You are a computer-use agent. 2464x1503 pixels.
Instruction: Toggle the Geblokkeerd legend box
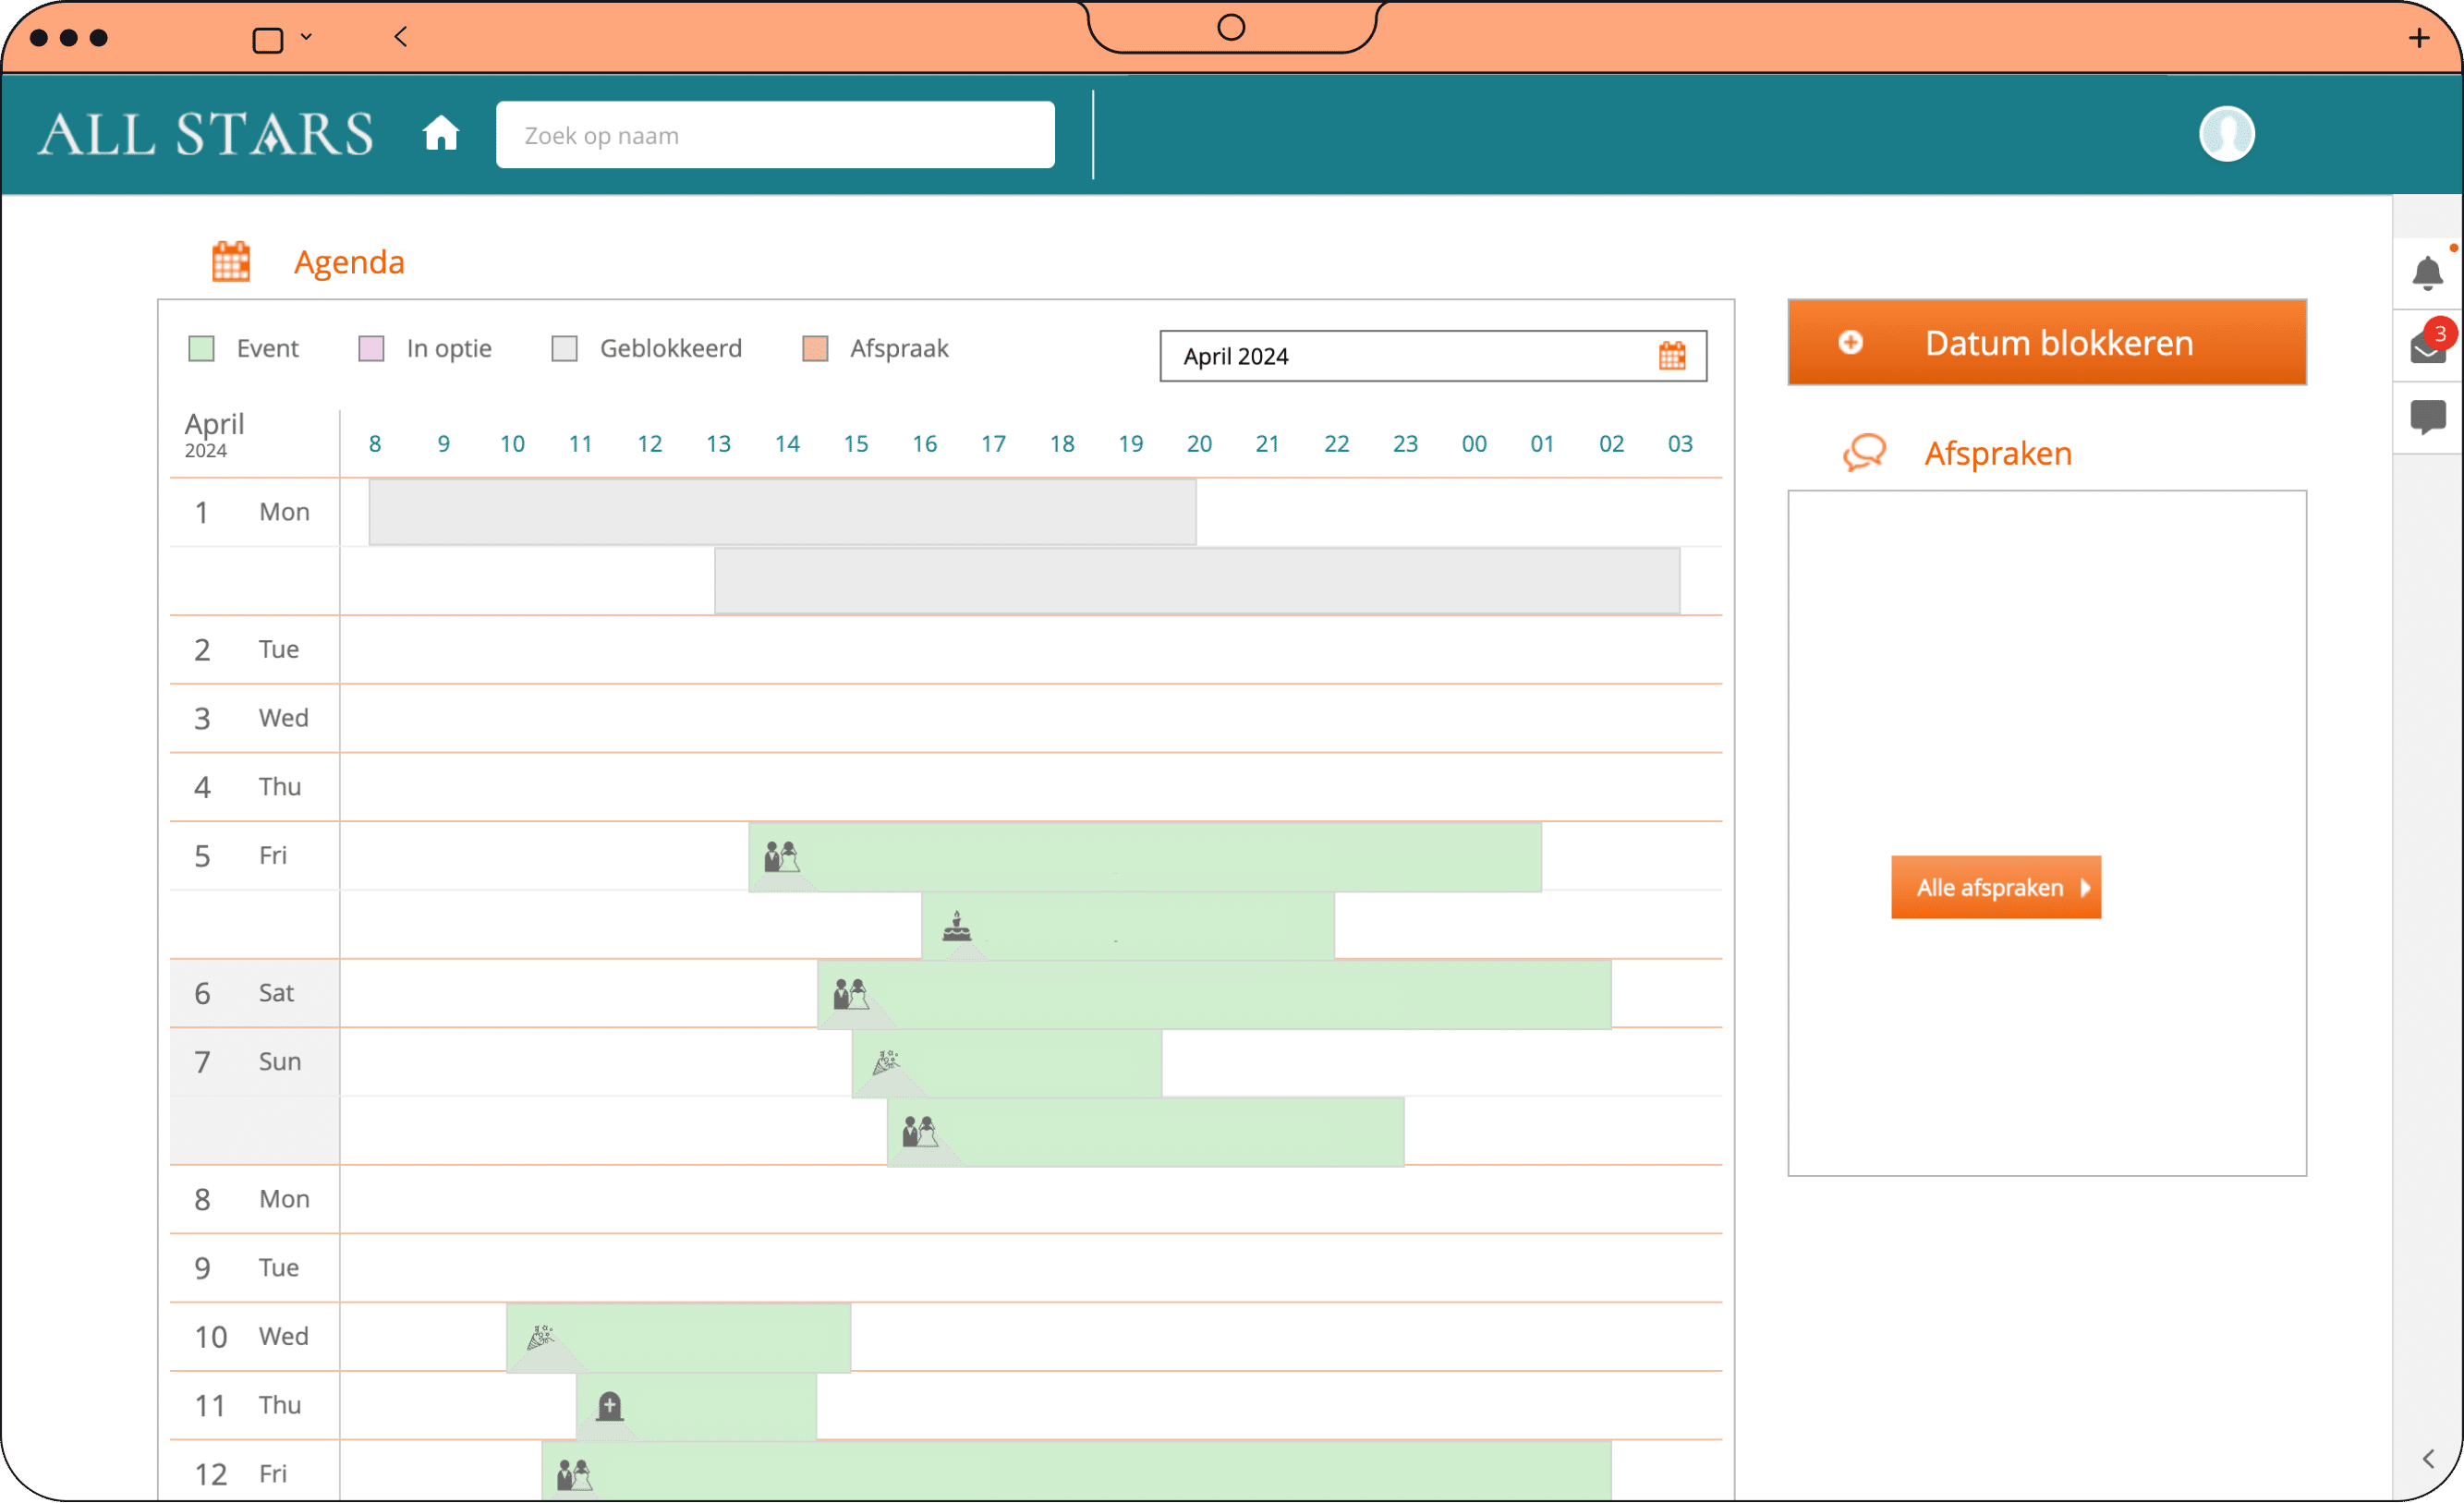pos(565,348)
